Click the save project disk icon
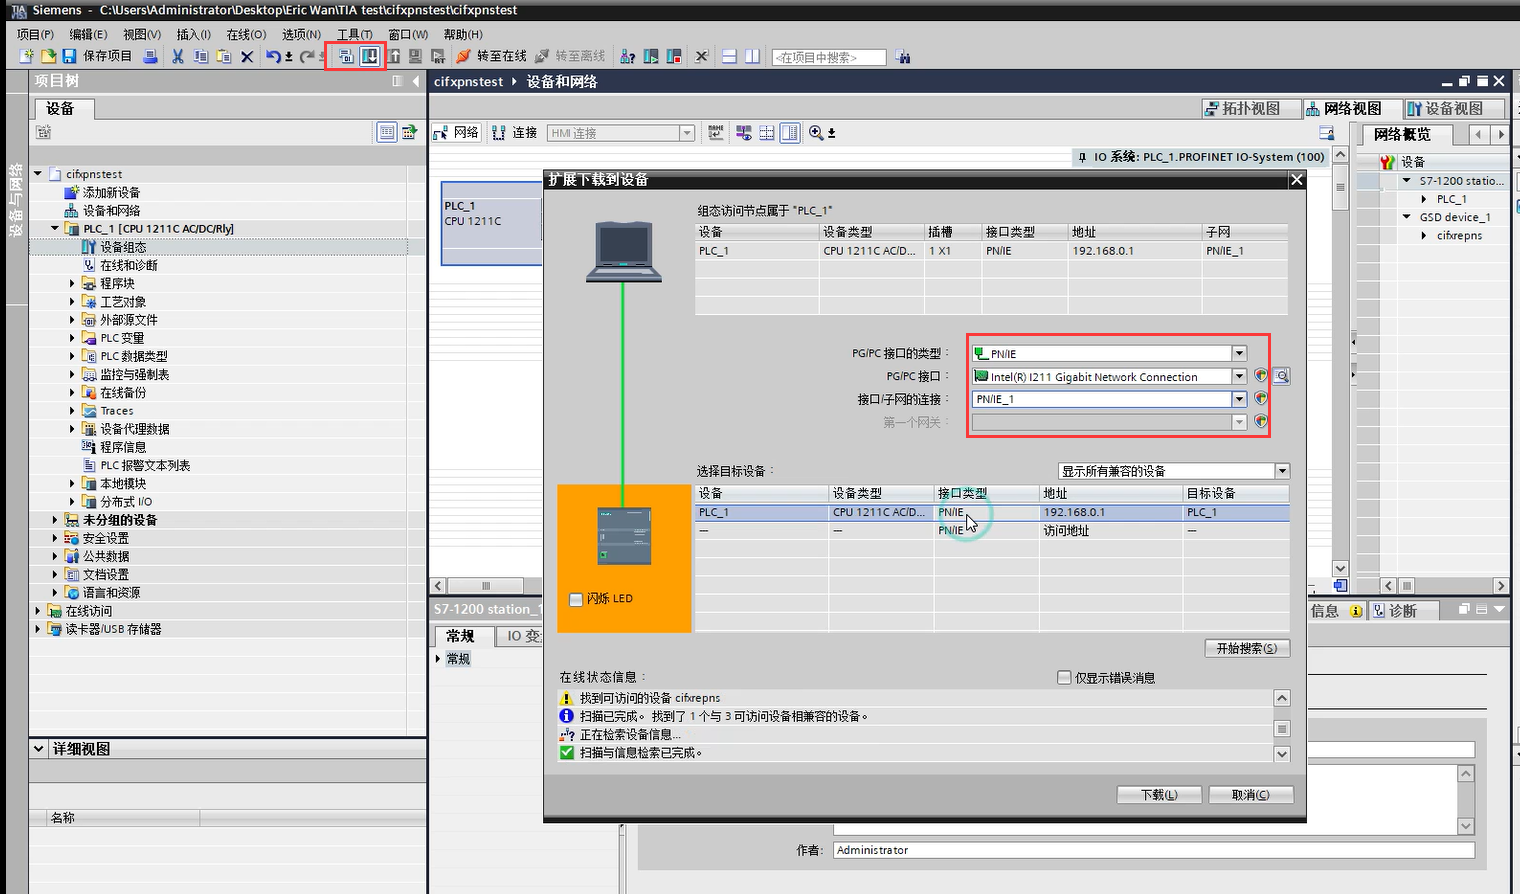 69,56
